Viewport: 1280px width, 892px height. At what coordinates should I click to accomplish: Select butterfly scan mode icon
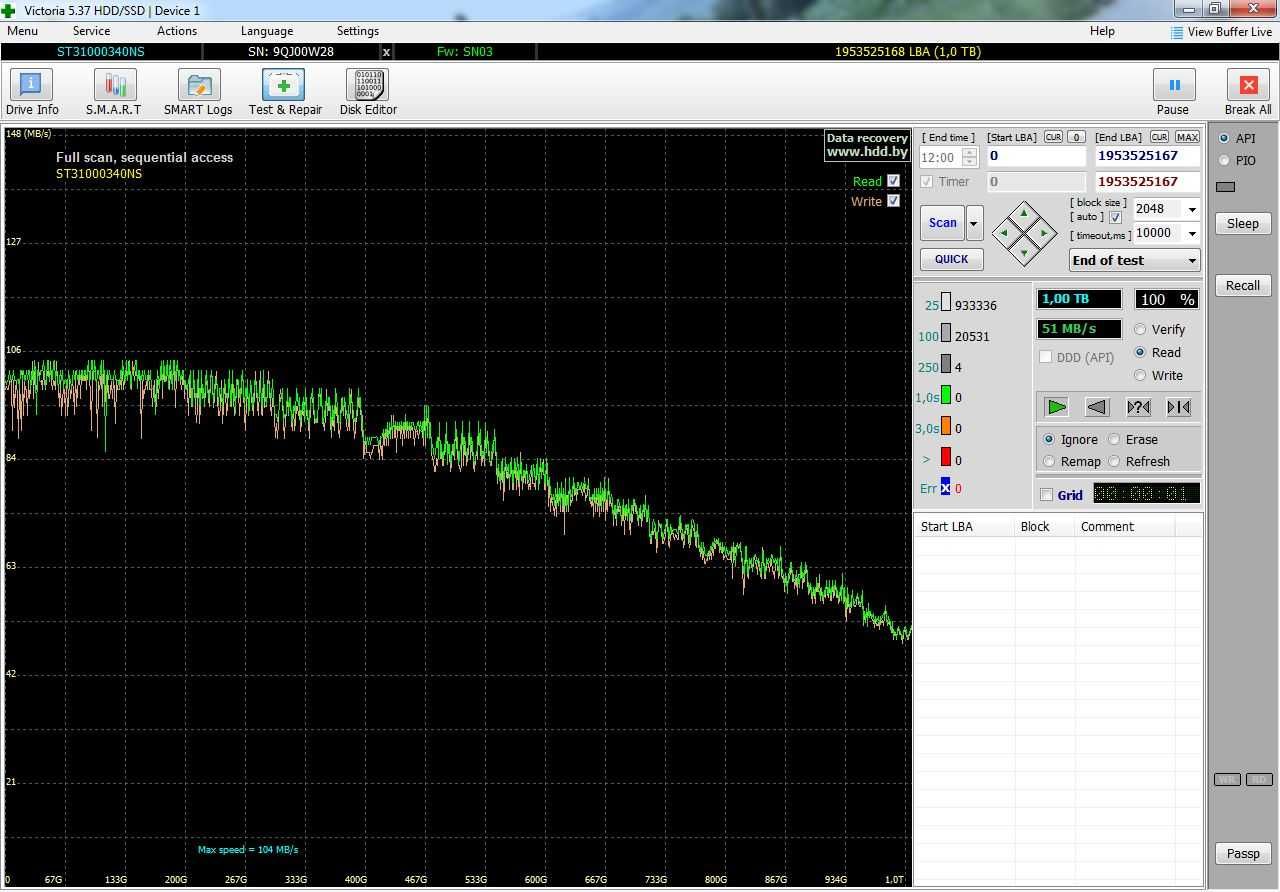point(1178,407)
